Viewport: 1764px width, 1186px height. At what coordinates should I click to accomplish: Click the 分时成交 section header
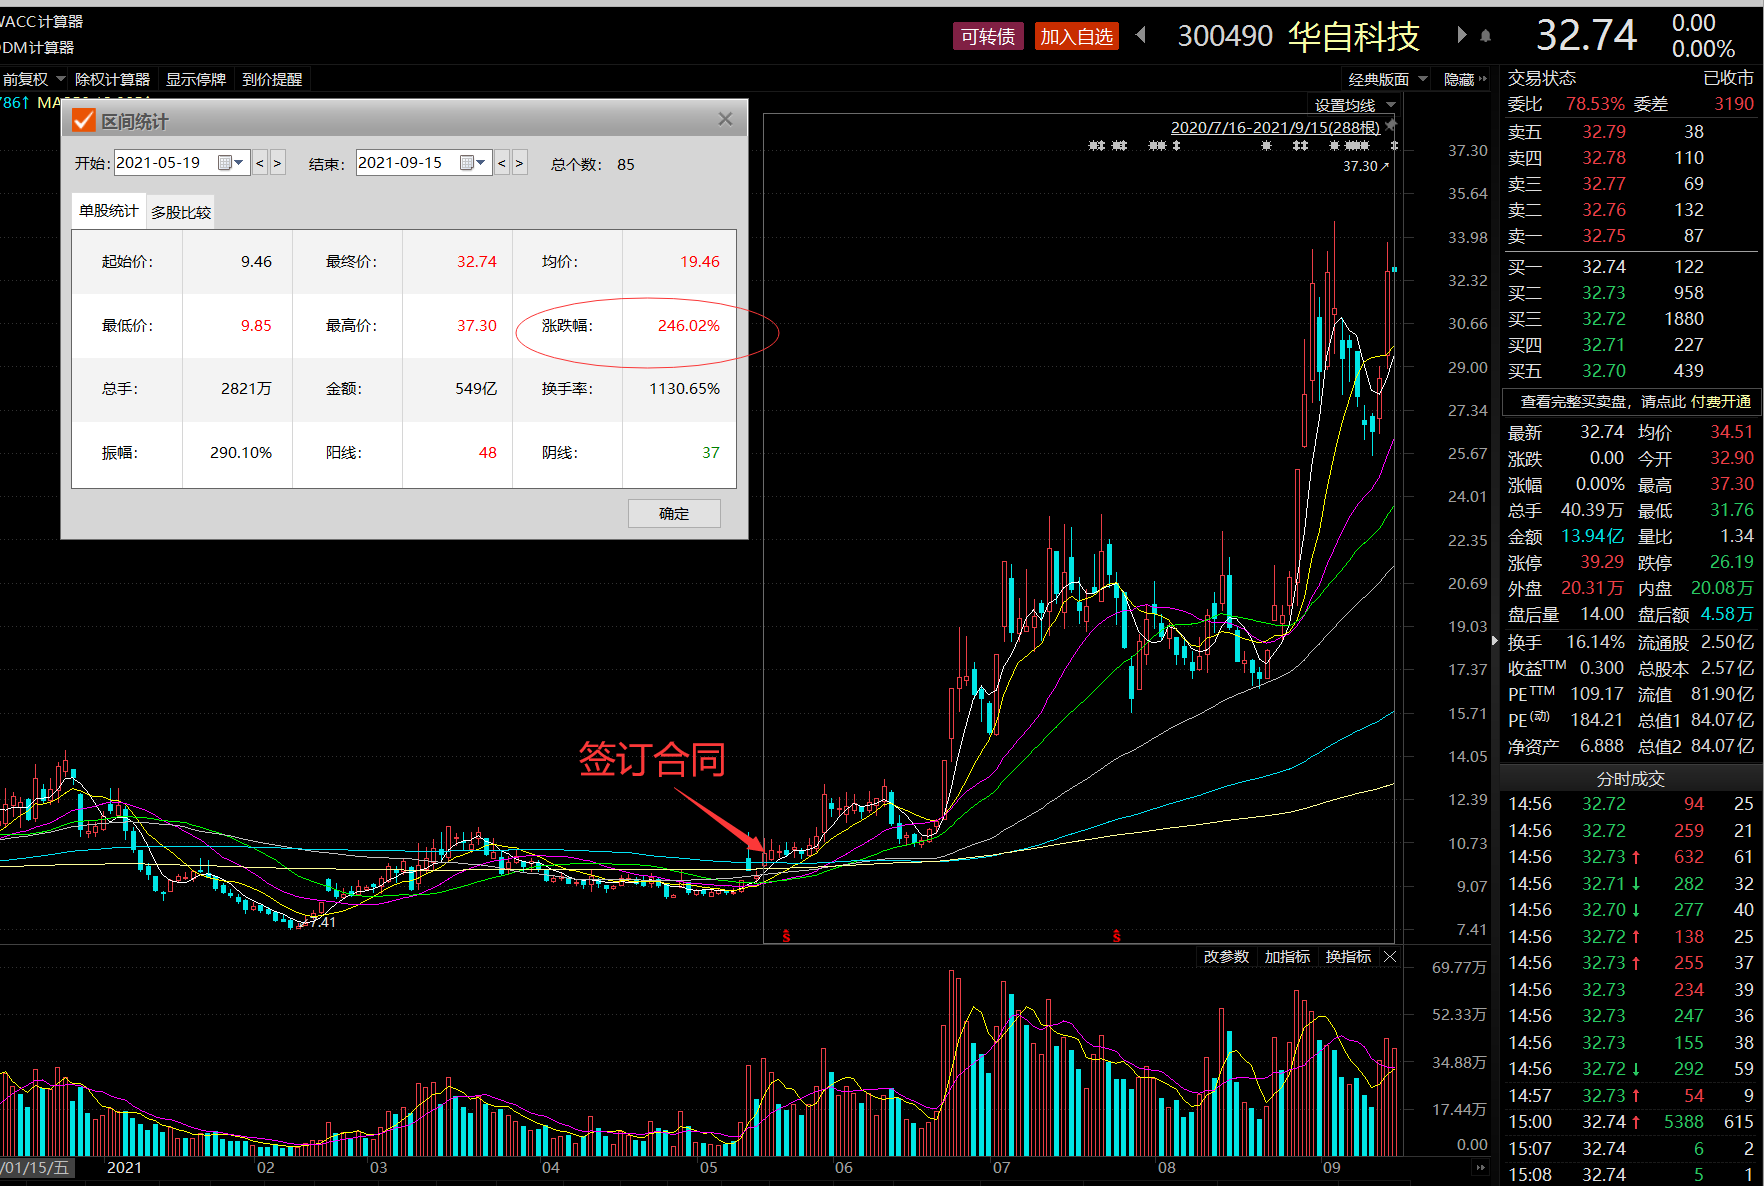tap(1630, 778)
